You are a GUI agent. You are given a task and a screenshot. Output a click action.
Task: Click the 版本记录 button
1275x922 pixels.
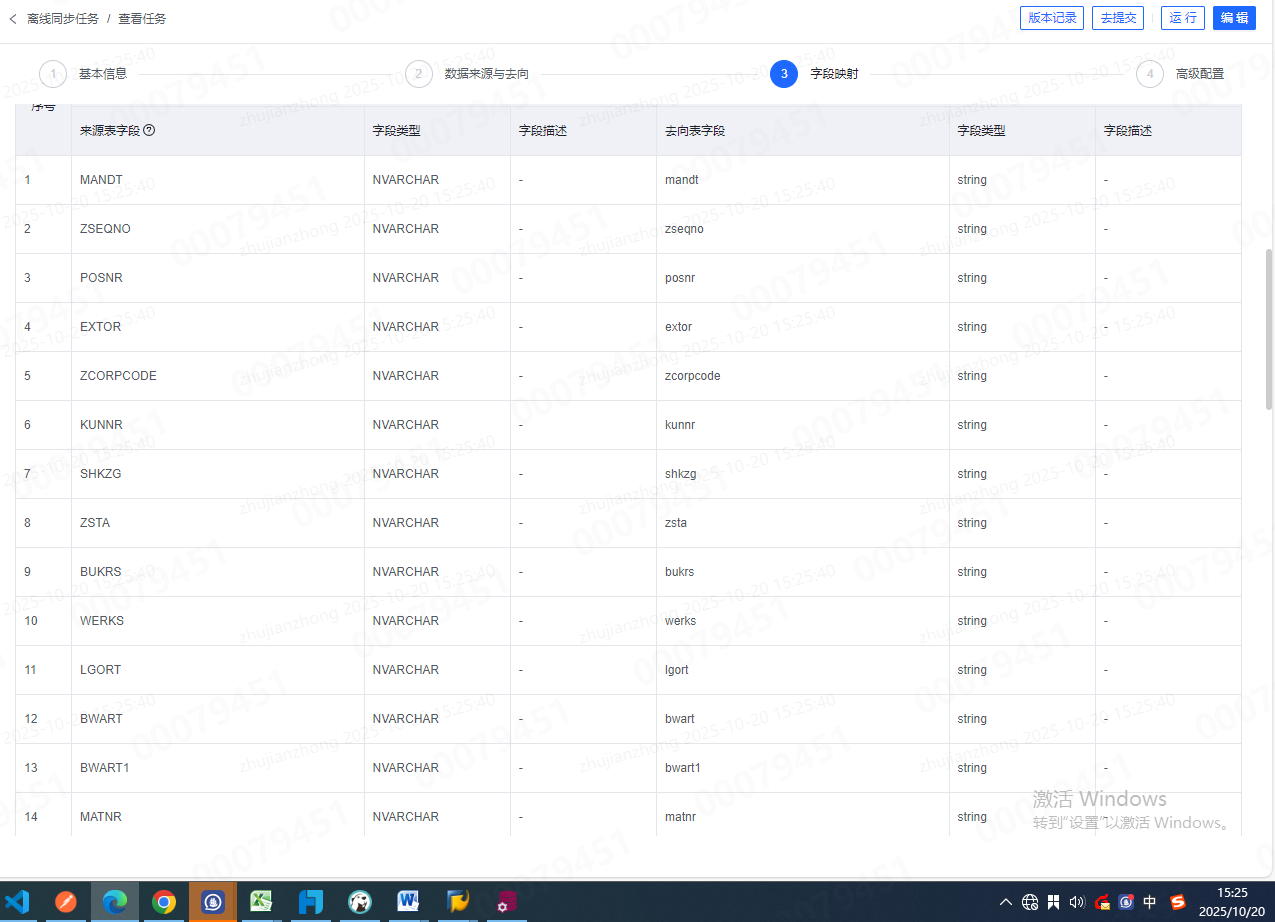pyautogui.click(x=1052, y=18)
